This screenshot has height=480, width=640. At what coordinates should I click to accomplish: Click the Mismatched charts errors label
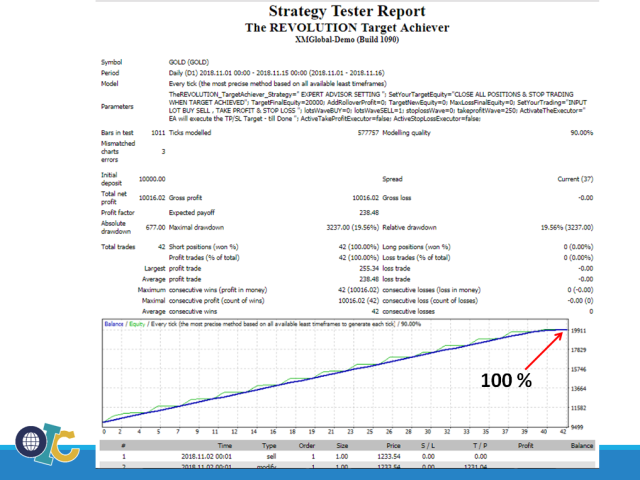118,151
